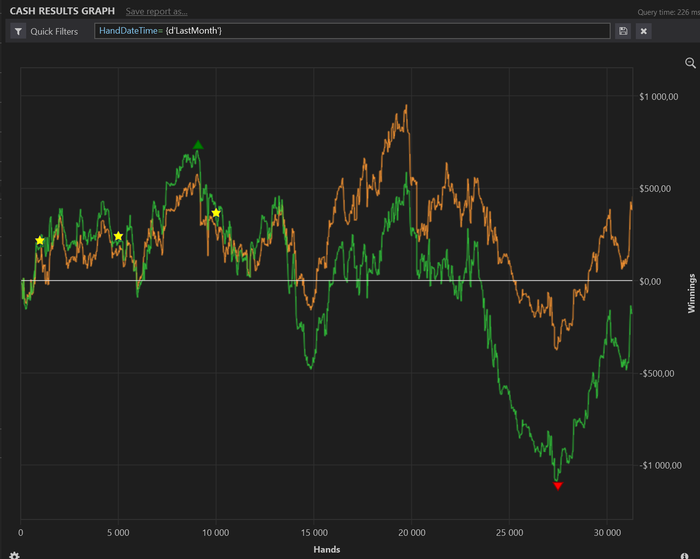Click the '30 000' x-axis label
Screen dimensions: 700x559
(x=607, y=533)
